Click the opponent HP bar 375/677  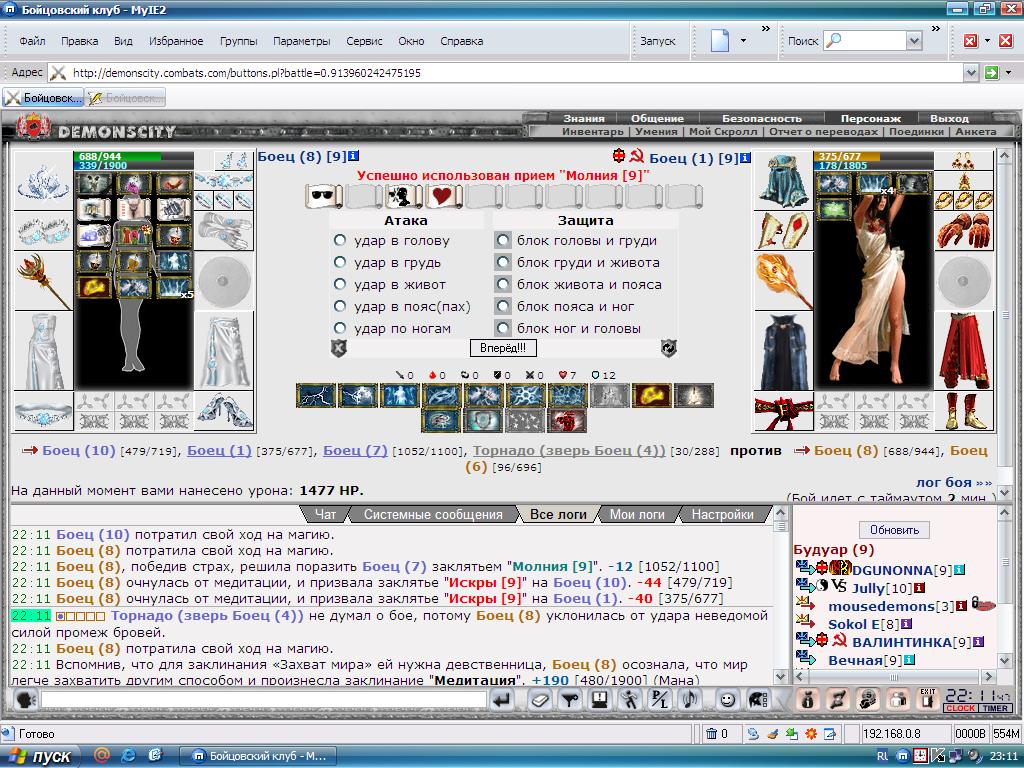873,157
